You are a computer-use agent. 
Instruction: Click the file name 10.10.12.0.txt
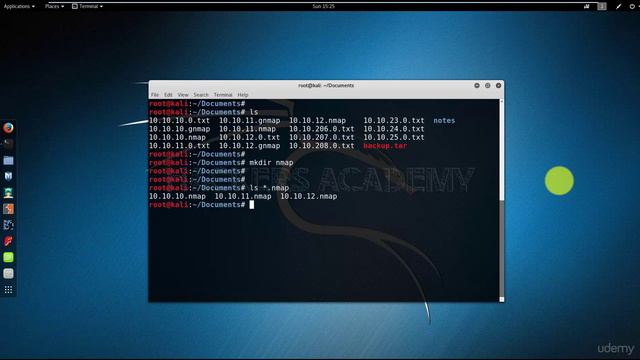coord(249,138)
